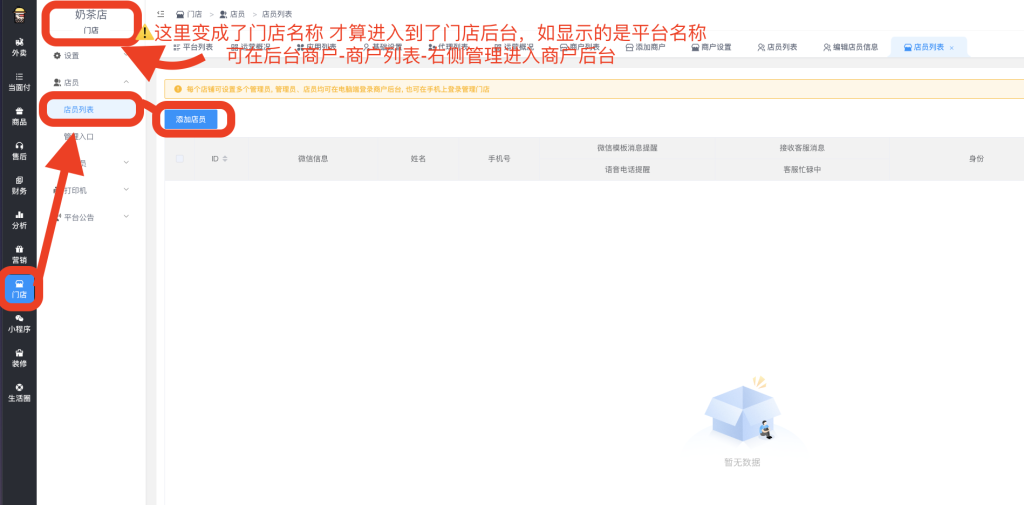Collapse the 店员 submenu group

point(126,82)
